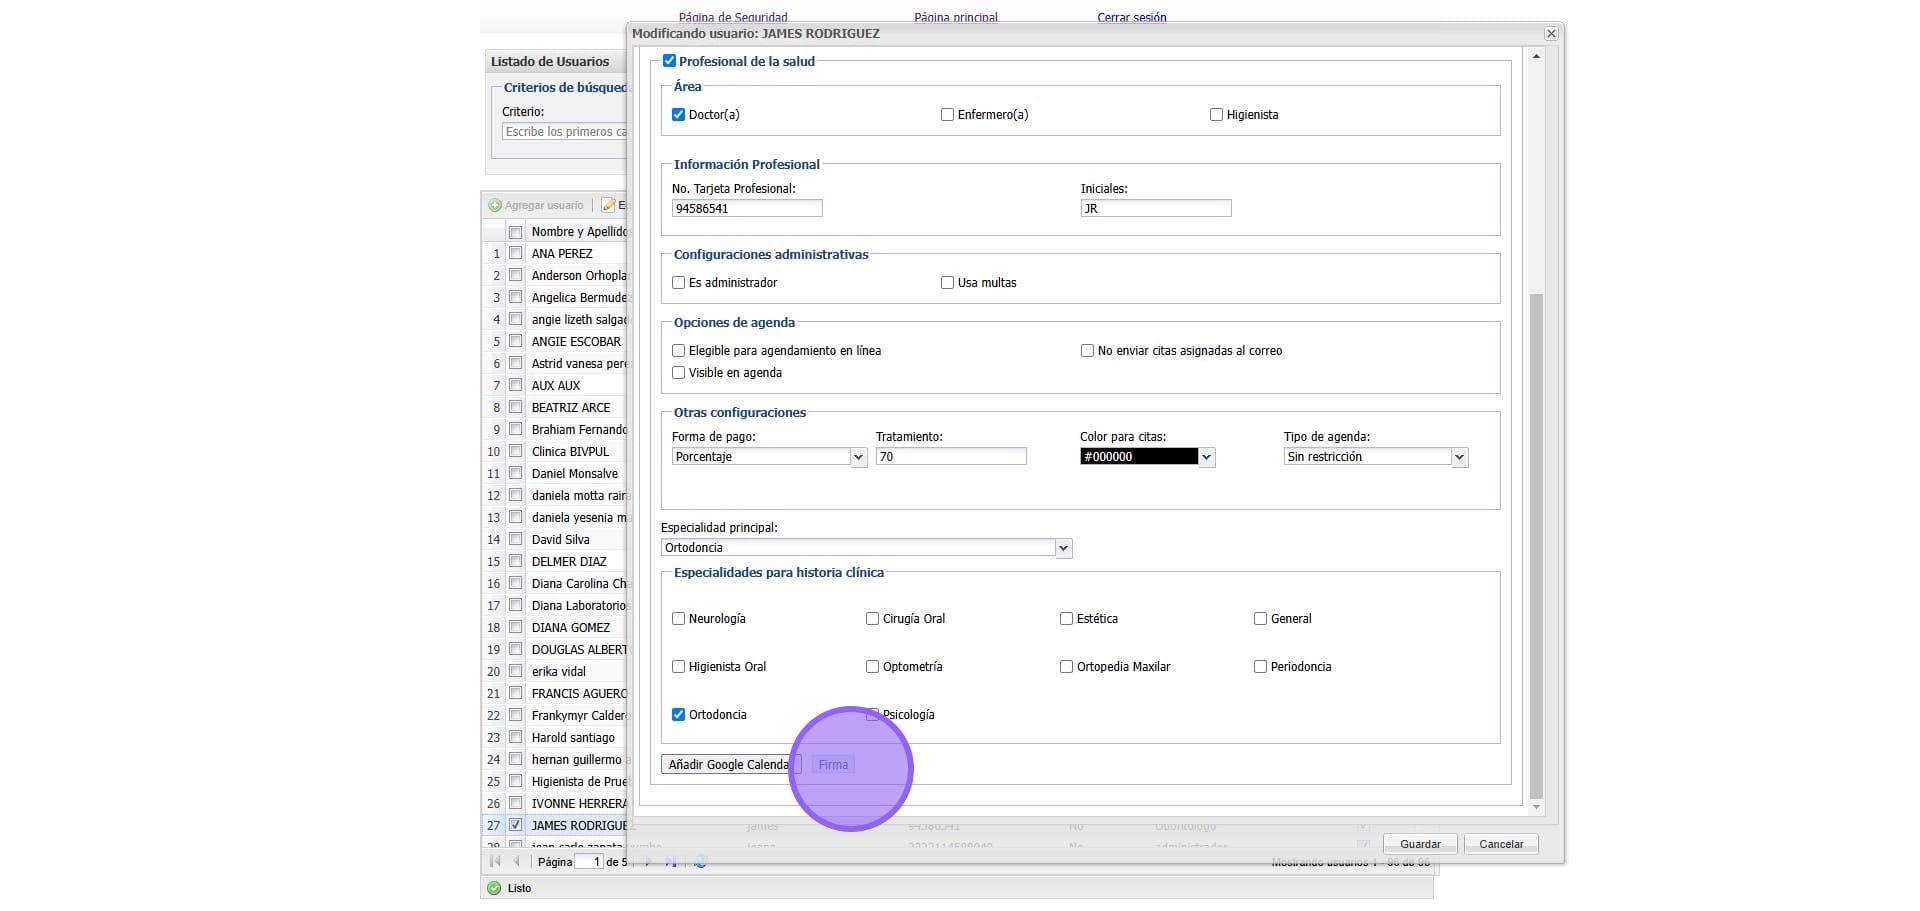1920x911 pixels.
Task: Close the Modificando usuario dialog with X
Action: tap(1551, 34)
